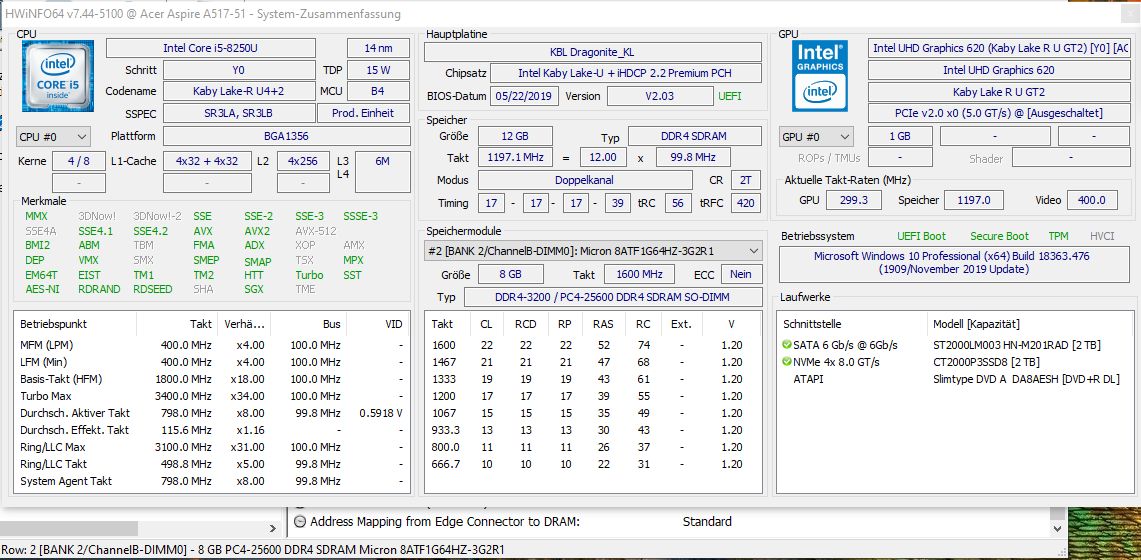The height and width of the screenshot is (560, 1141).
Task: Click the Microsoft Windows 10 Professional field
Action: 952,263
